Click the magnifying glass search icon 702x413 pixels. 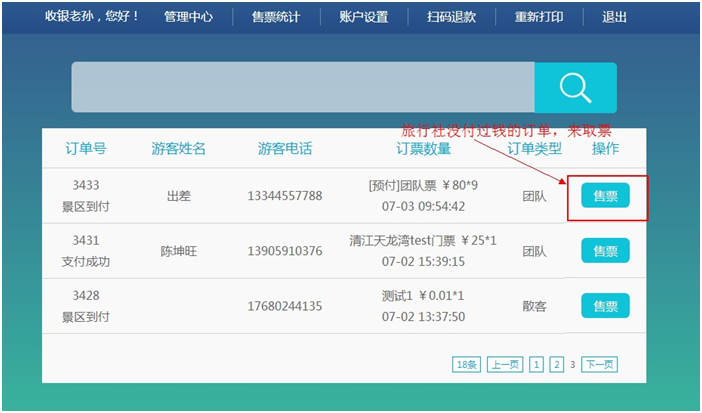point(575,87)
